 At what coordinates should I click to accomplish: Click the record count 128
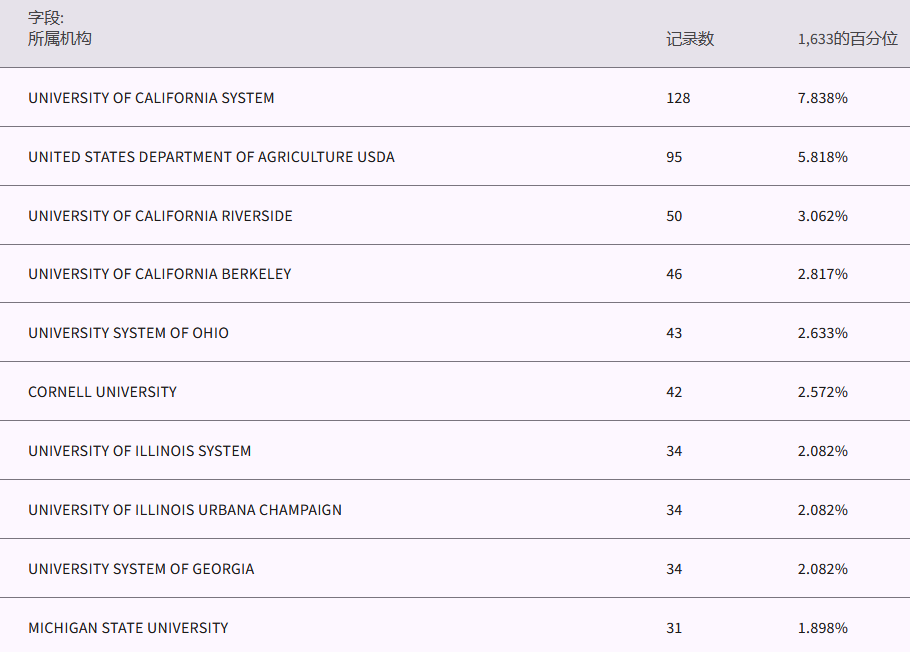(x=678, y=98)
